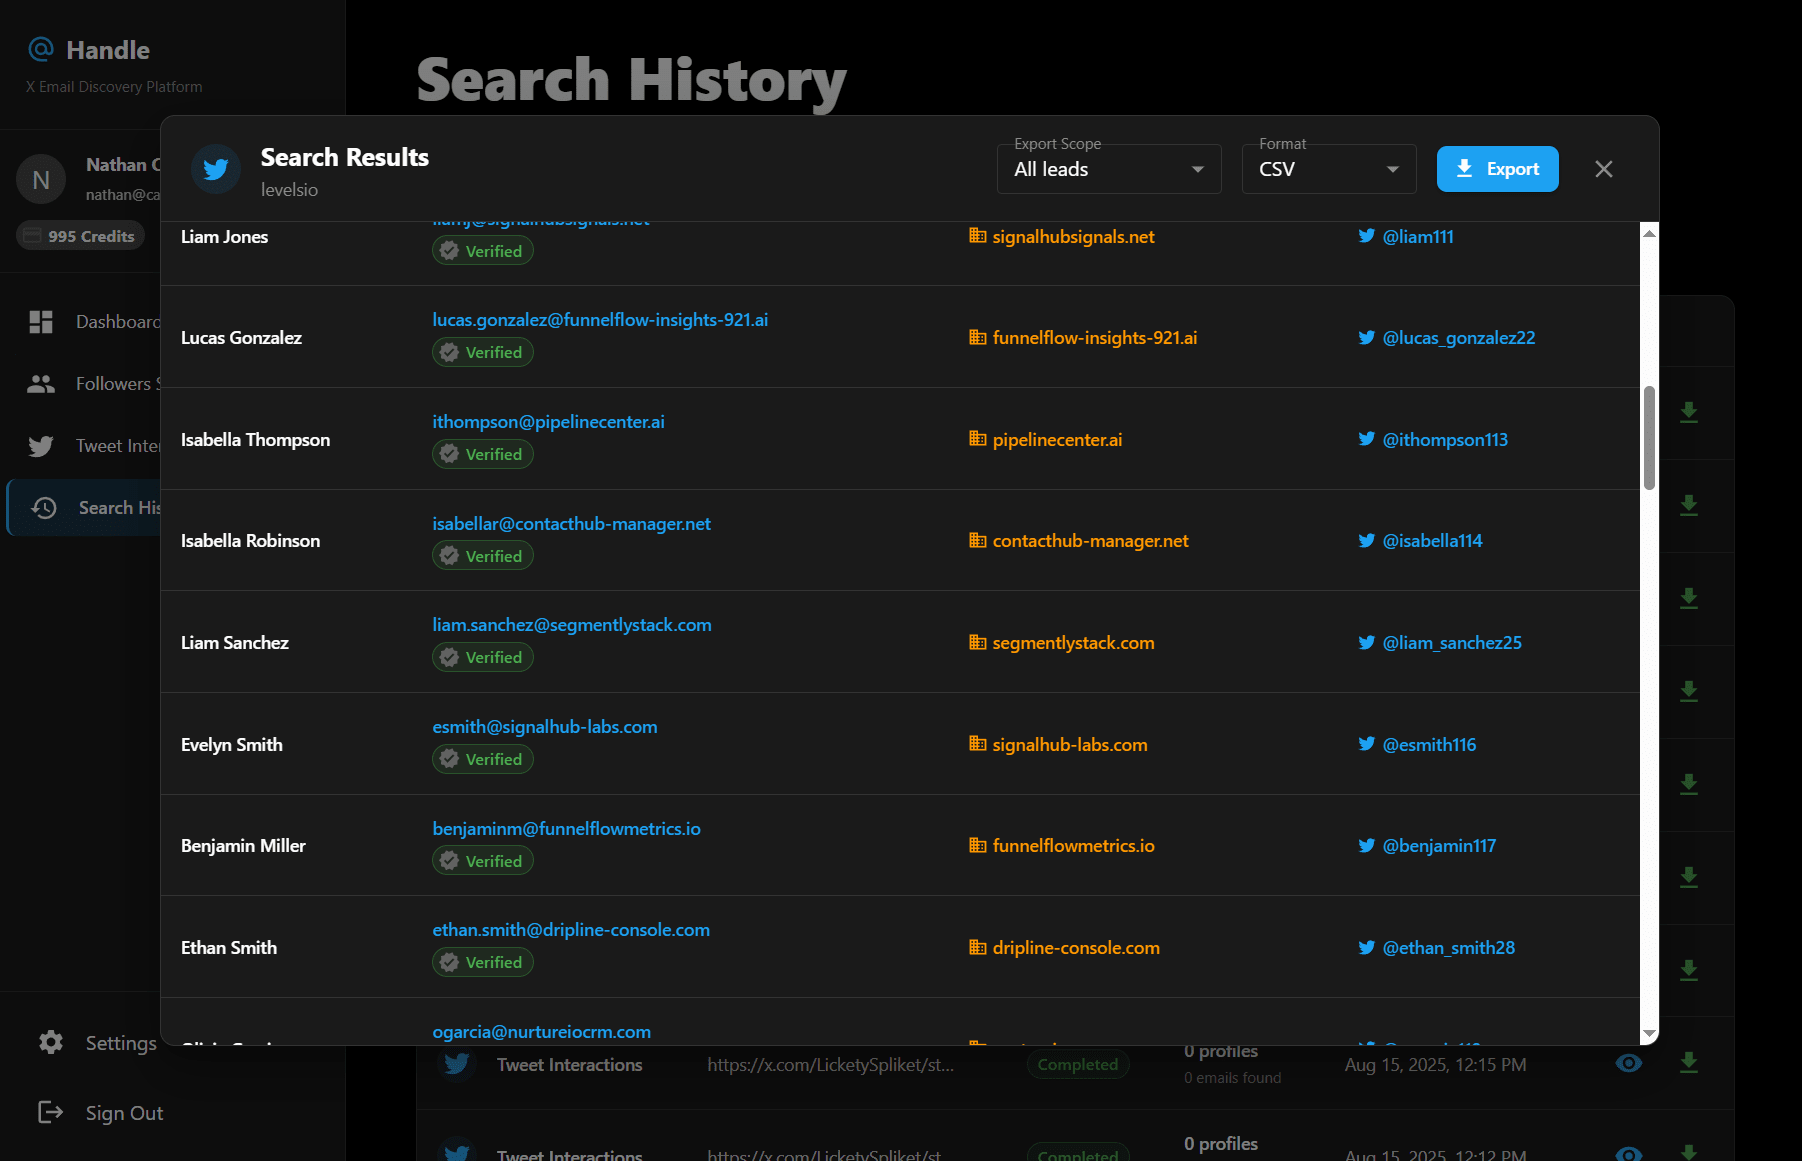Open the email link for Isabella Thompson
This screenshot has width=1802, height=1161.
point(548,421)
